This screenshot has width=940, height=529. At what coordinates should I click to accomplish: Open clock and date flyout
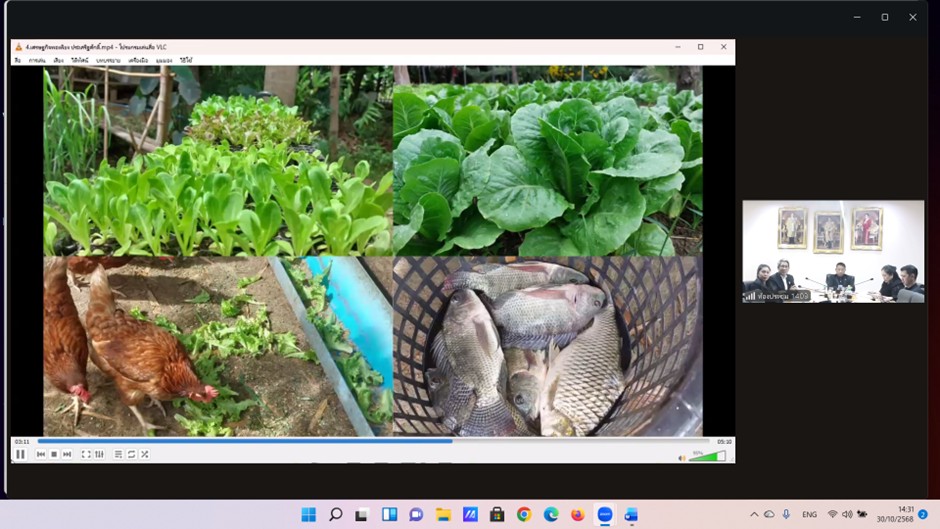pos(898,514)
